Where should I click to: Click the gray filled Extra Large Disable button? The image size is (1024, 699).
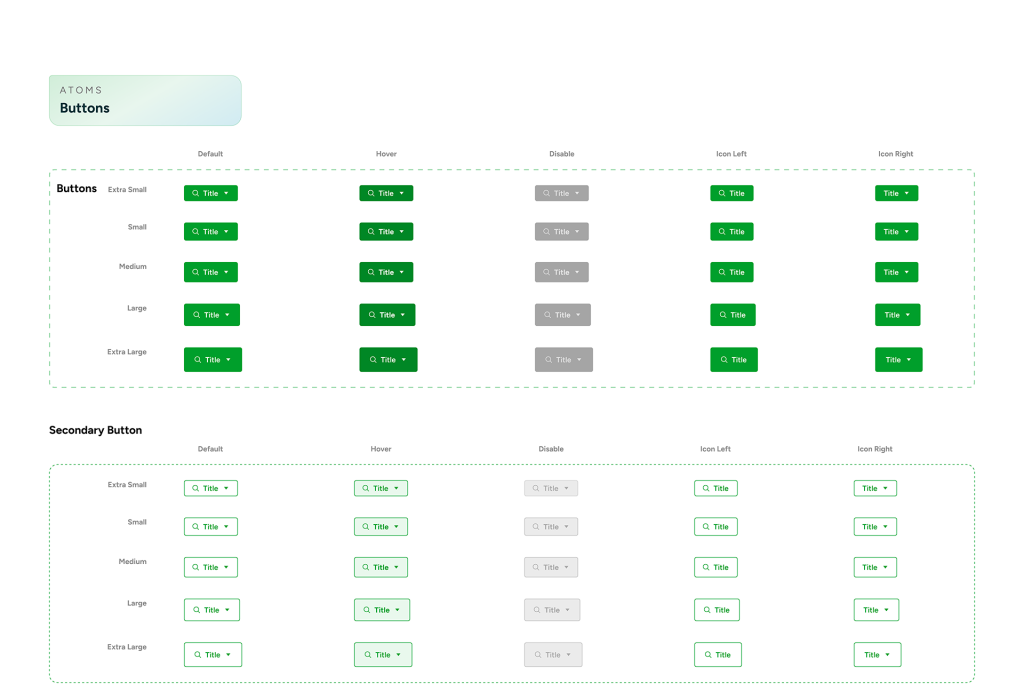pyautogui.click(x=563, y=360)
